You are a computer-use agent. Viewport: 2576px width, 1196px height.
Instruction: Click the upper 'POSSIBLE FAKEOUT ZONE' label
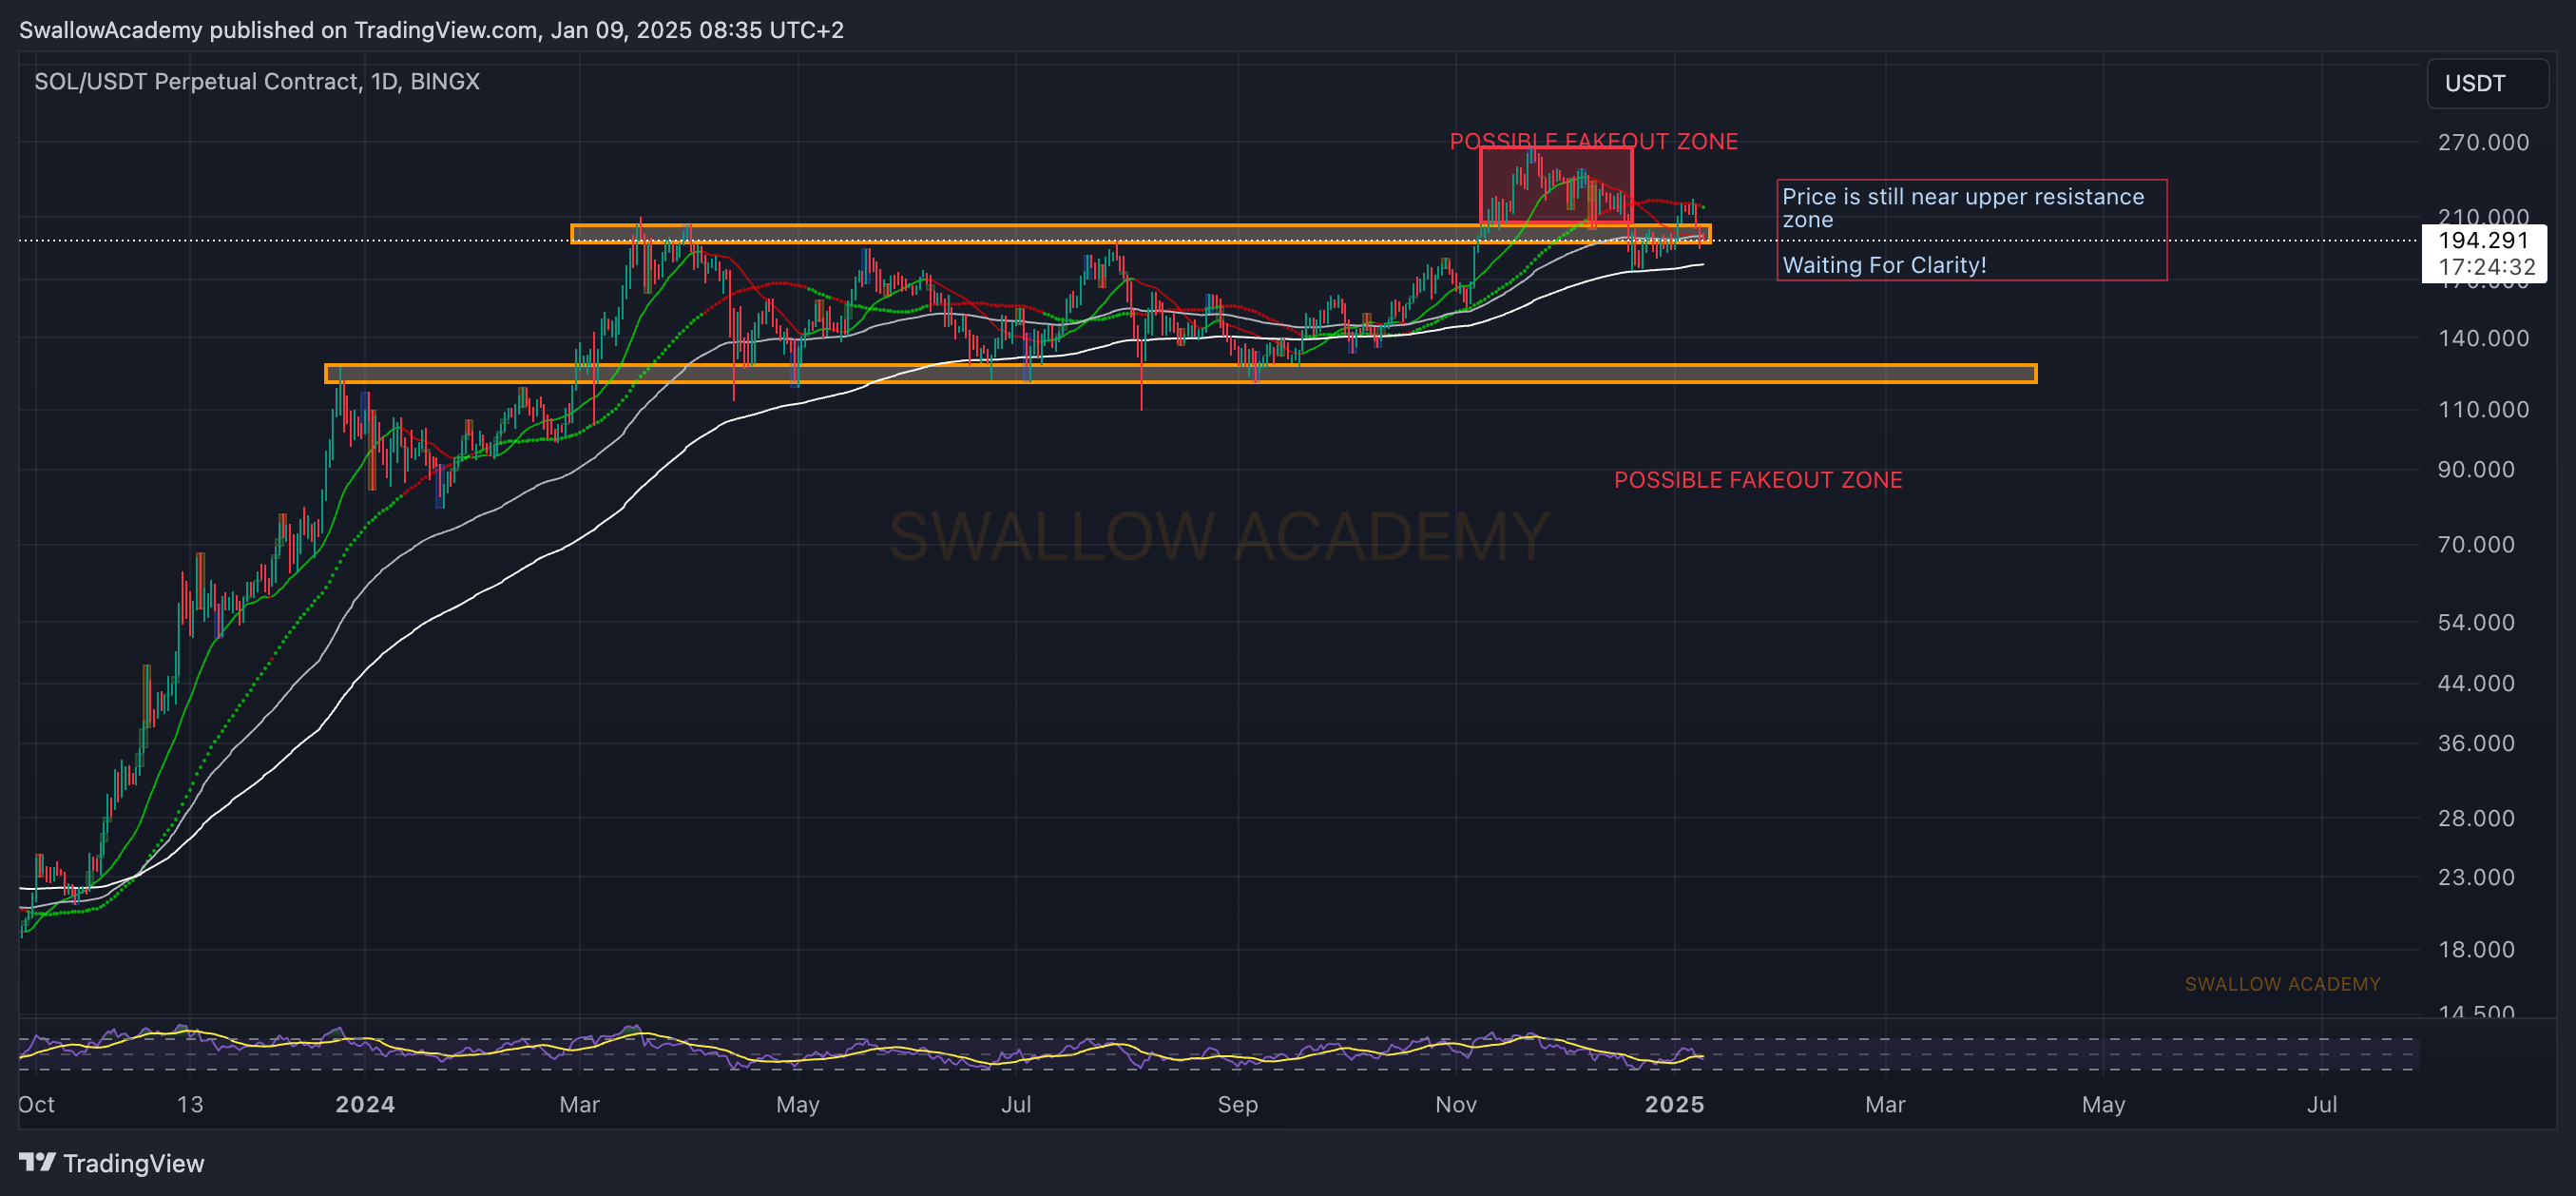tap(1593, 141)
